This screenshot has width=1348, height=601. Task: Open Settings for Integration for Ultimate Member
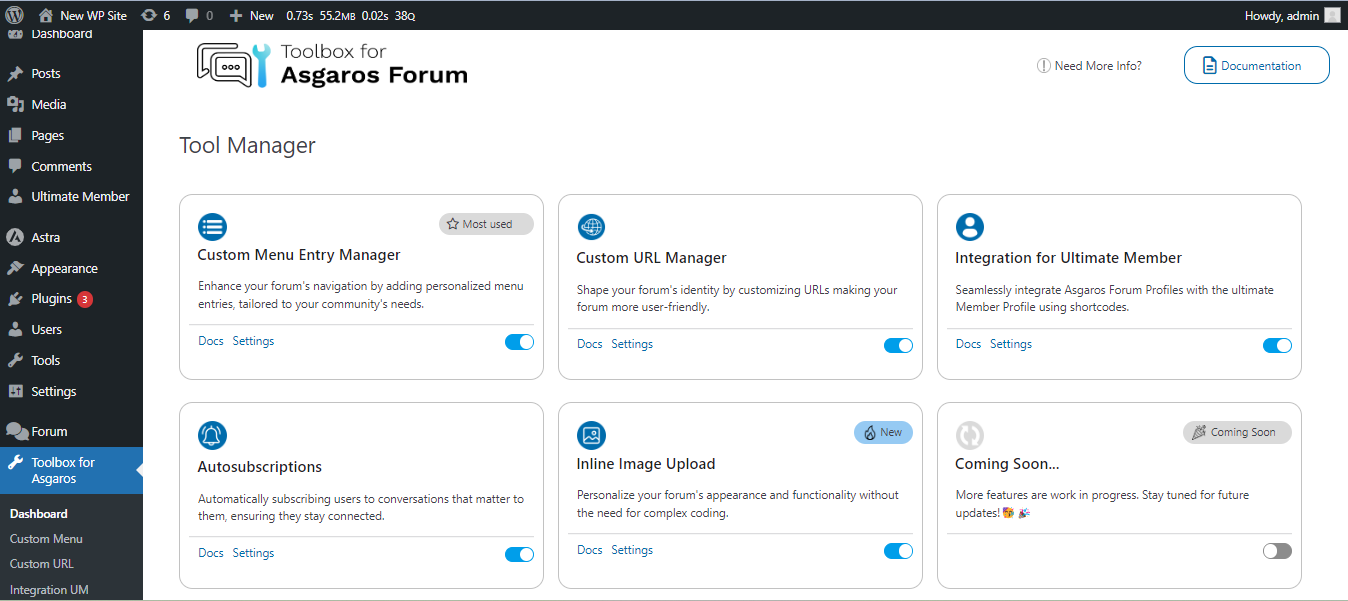click(1011, 344)
